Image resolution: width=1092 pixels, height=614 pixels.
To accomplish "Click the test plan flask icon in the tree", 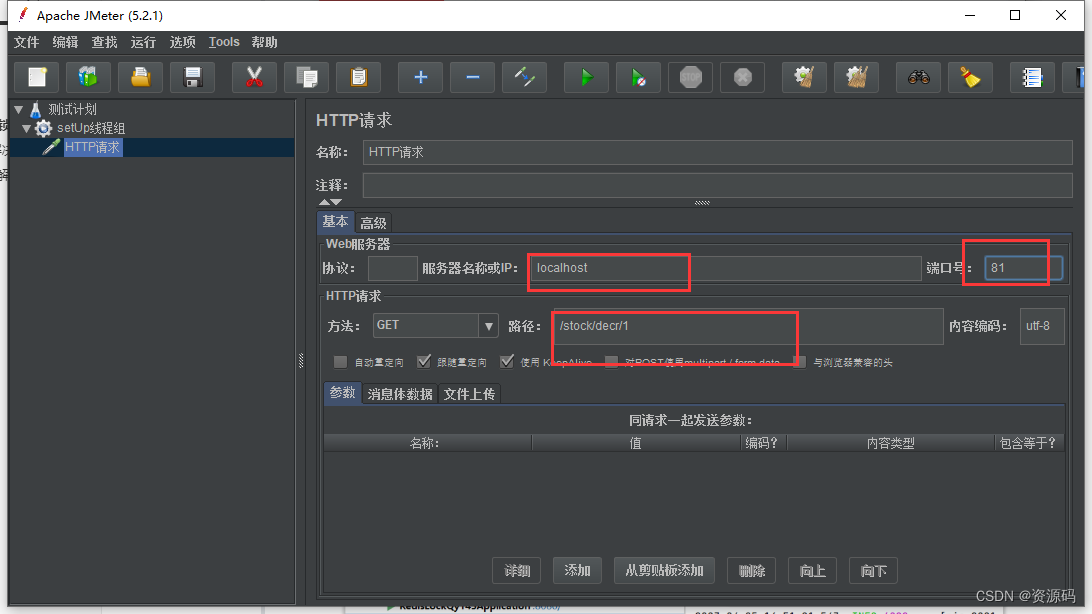I will pyautogui.click(x=36, y=109).
